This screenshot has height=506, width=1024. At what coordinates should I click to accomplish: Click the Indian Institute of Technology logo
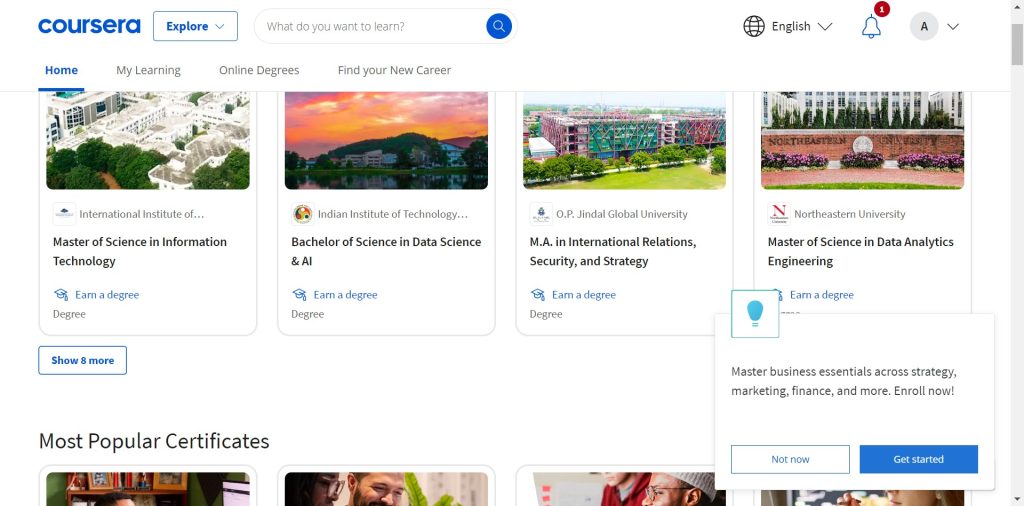pos(302,214)
